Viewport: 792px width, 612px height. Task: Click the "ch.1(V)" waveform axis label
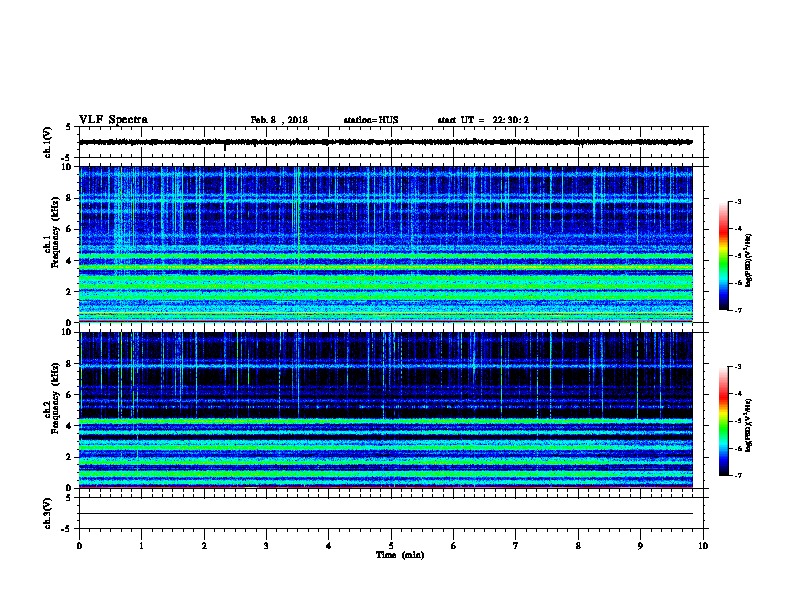[x=47, y=142]
